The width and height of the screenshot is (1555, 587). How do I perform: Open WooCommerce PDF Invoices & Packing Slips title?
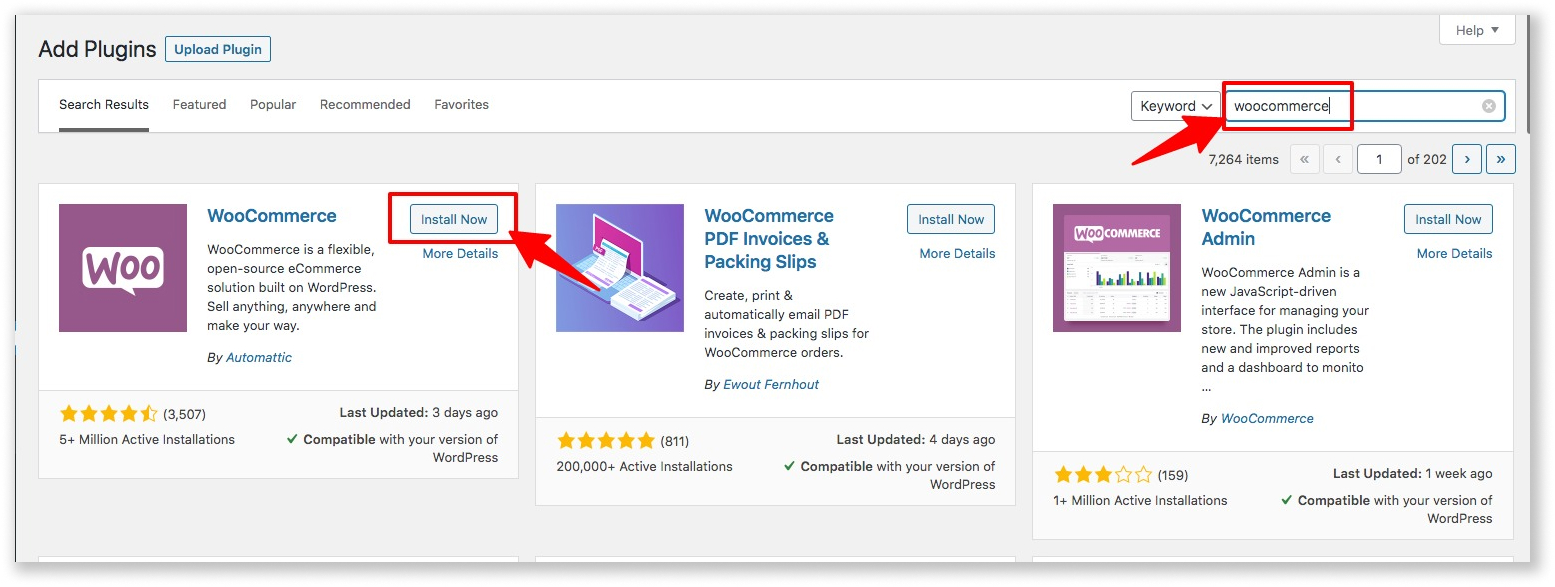click(769, 239)
